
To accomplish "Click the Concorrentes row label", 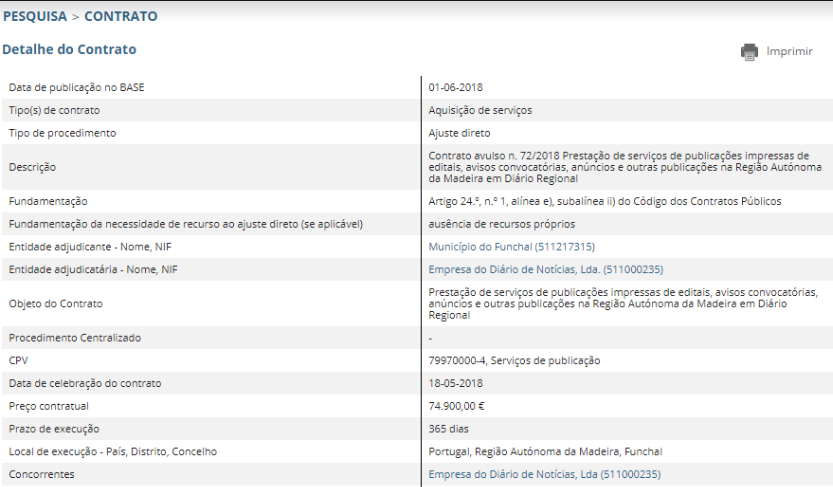I will pos(41,474).
